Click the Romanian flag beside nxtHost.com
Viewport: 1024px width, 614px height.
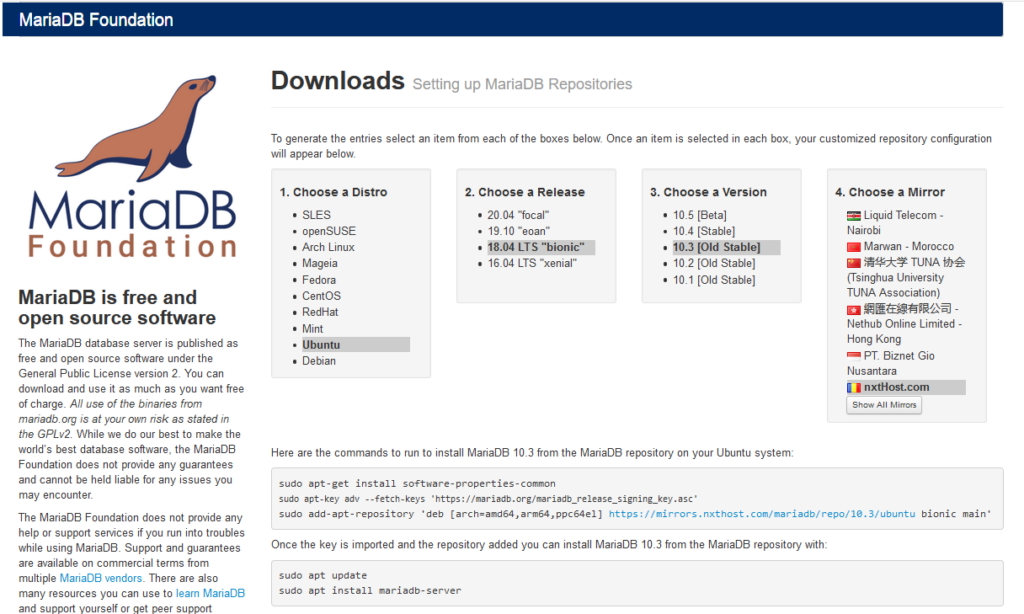pyautogui.click(x=856, y=387)
